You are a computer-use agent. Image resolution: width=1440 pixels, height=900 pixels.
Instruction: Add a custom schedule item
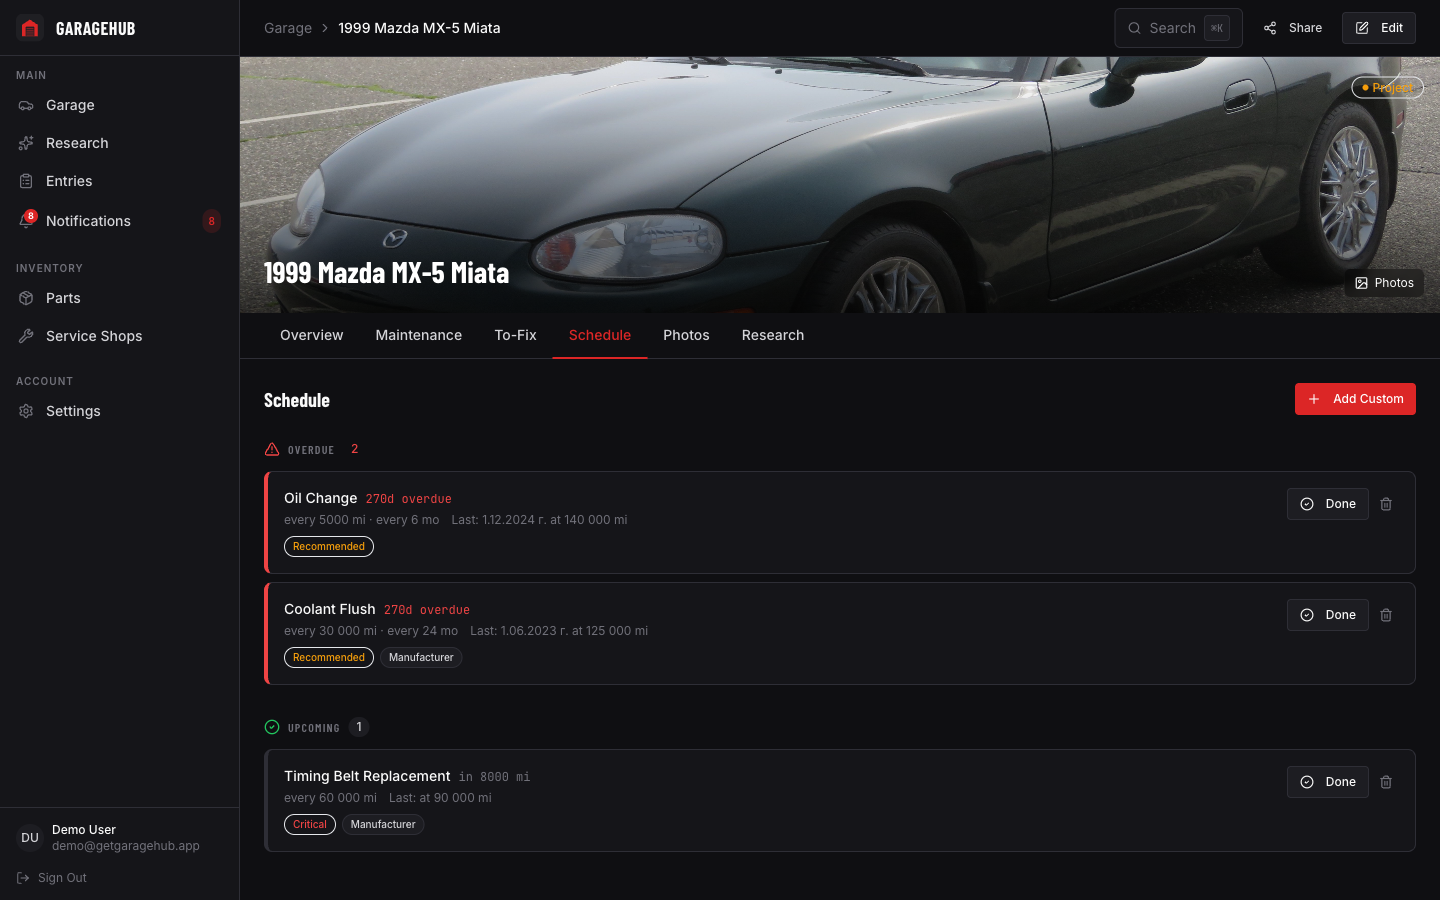[x=1355, y=399]
